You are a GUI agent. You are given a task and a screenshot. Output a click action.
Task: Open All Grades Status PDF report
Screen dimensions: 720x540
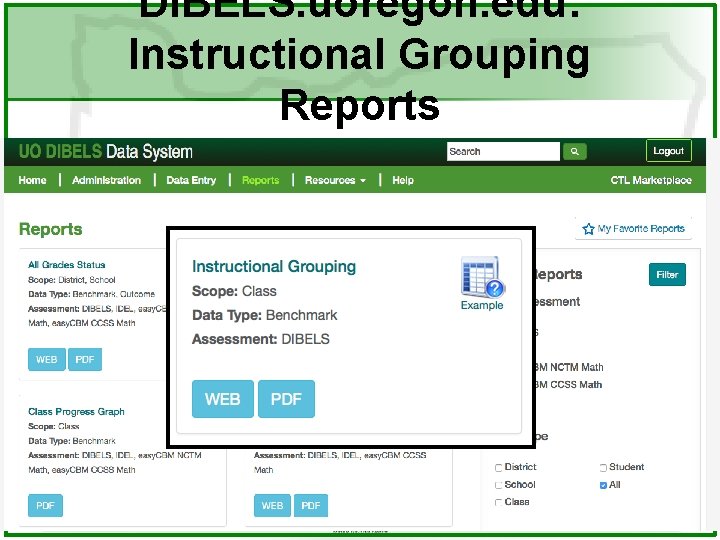pyautogui.click(x=85, y=360)
